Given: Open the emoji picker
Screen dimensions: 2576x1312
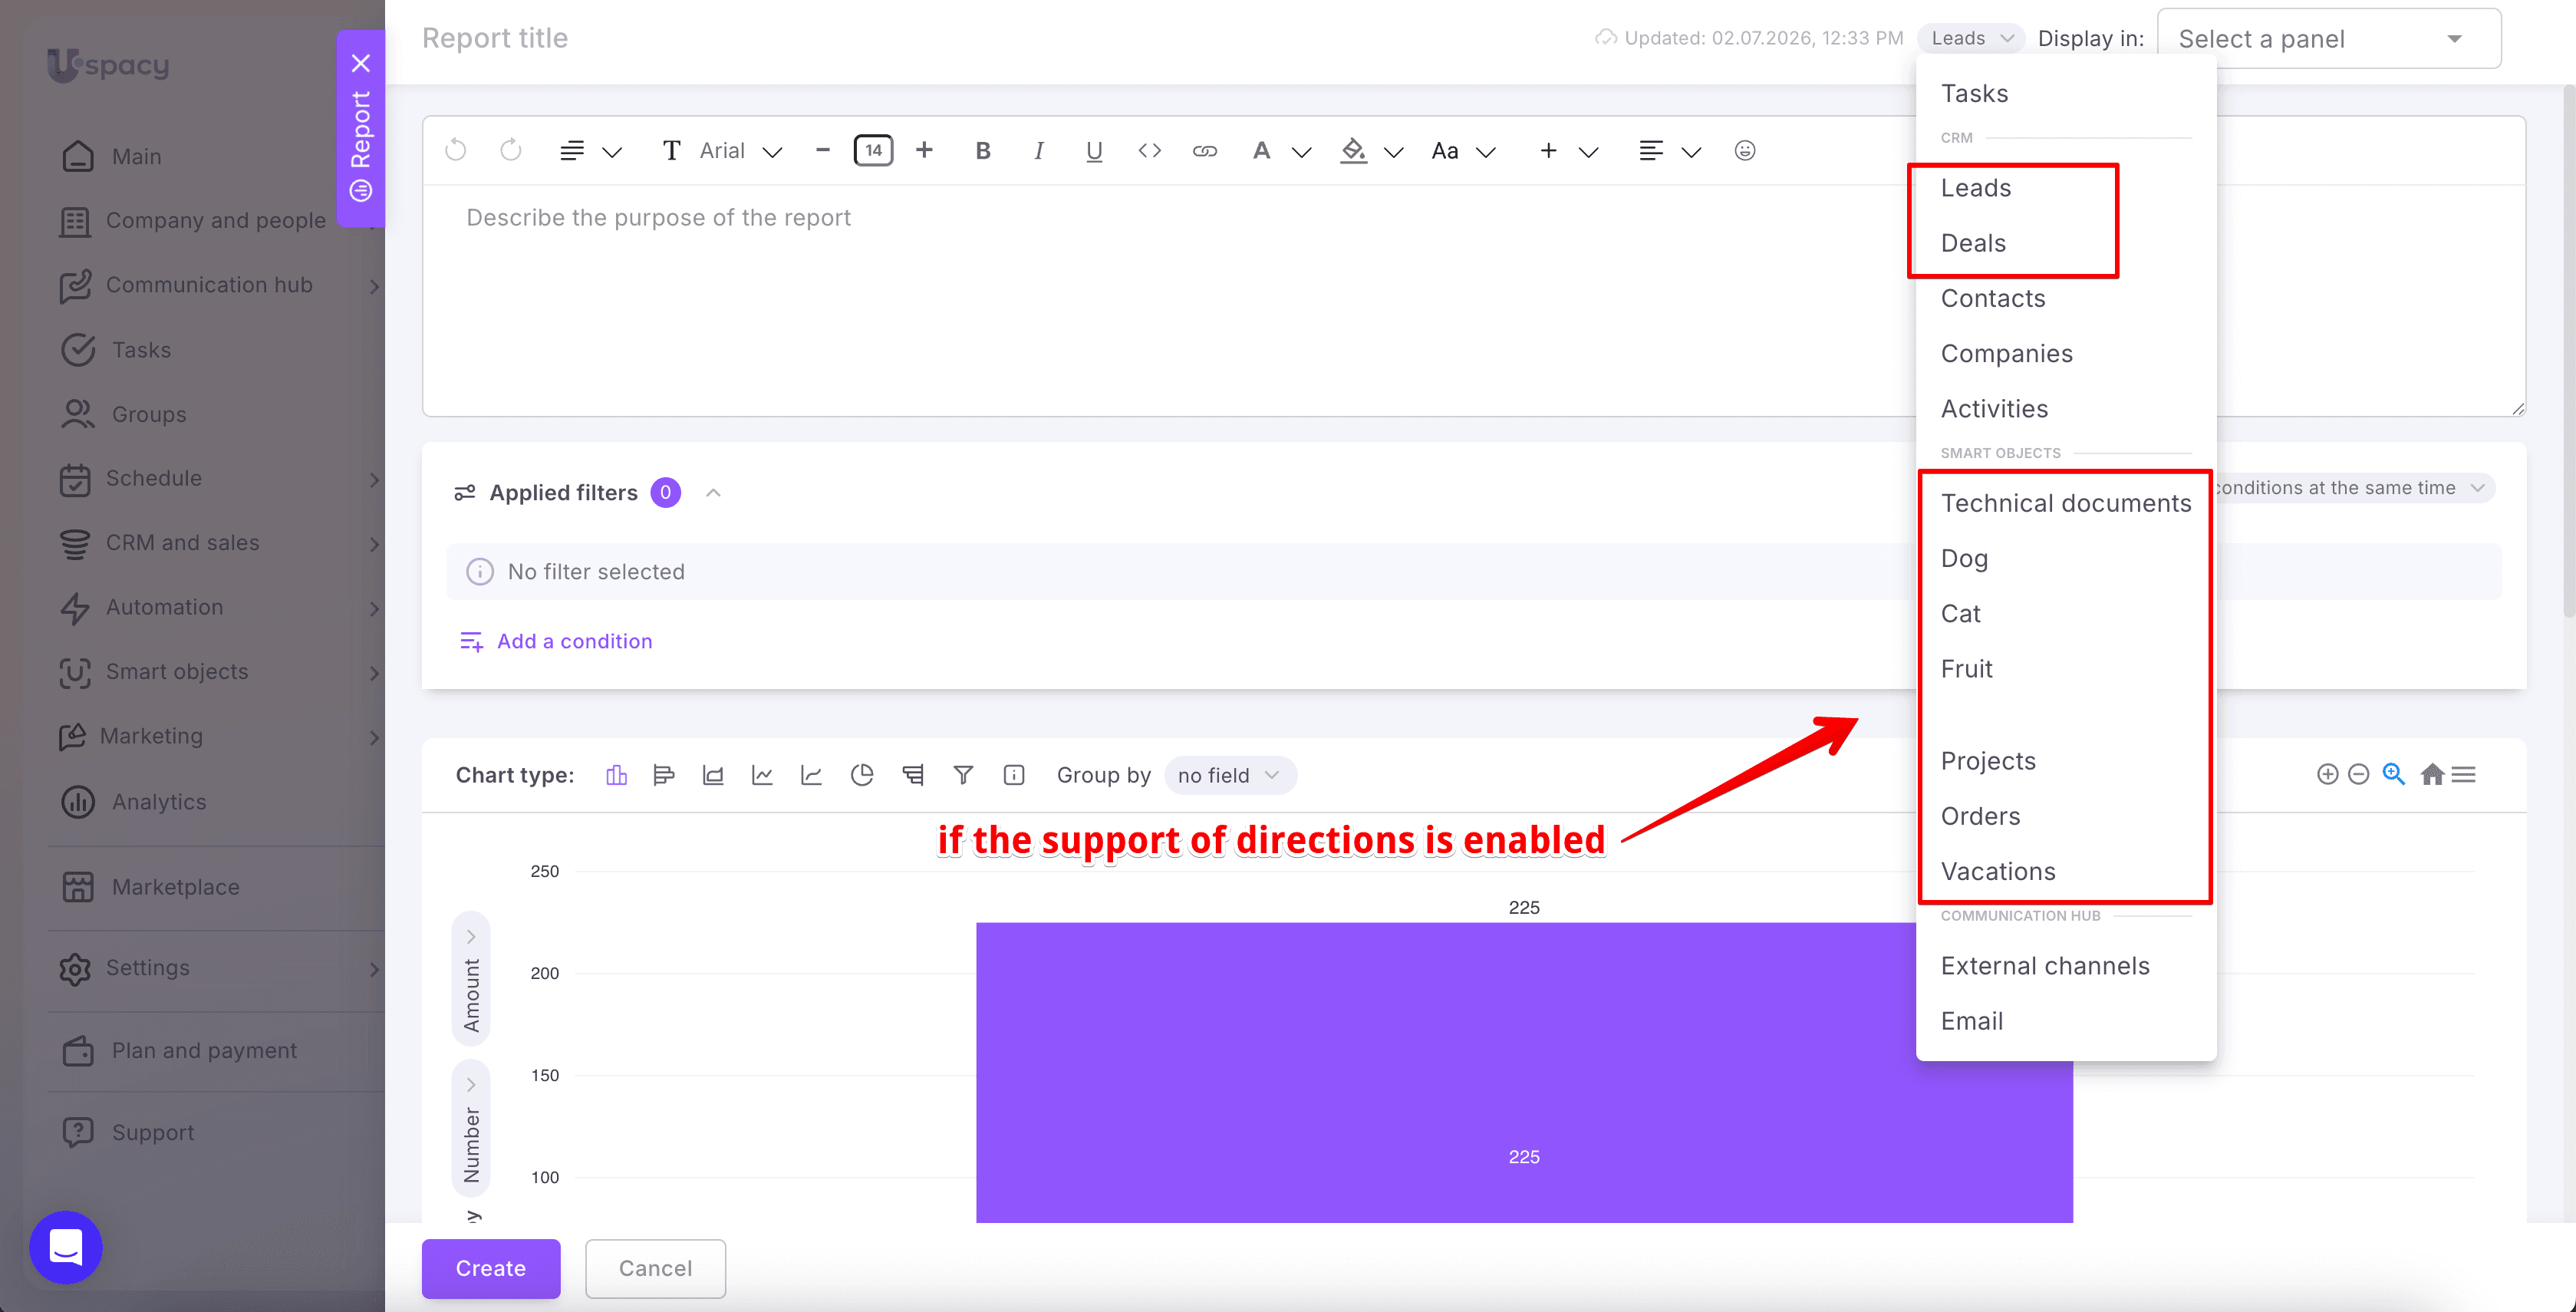Looking at the screenshot, I should click(x=1744, y=150).
